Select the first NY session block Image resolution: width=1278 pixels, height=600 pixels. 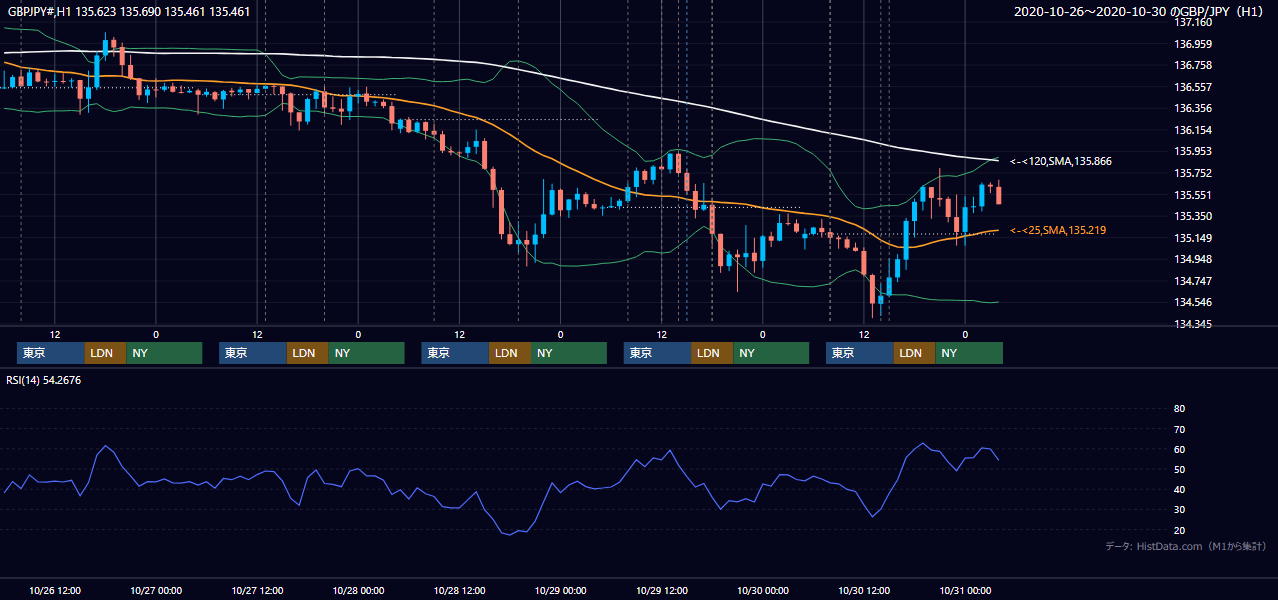(164, 353)
